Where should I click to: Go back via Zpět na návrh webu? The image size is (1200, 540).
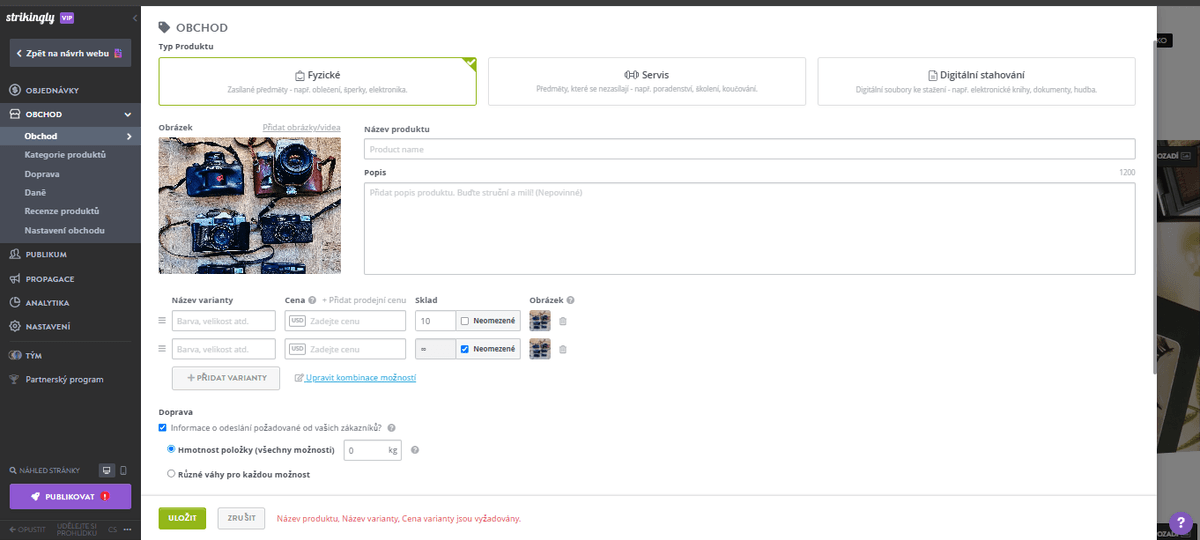[x=70, y=52]
